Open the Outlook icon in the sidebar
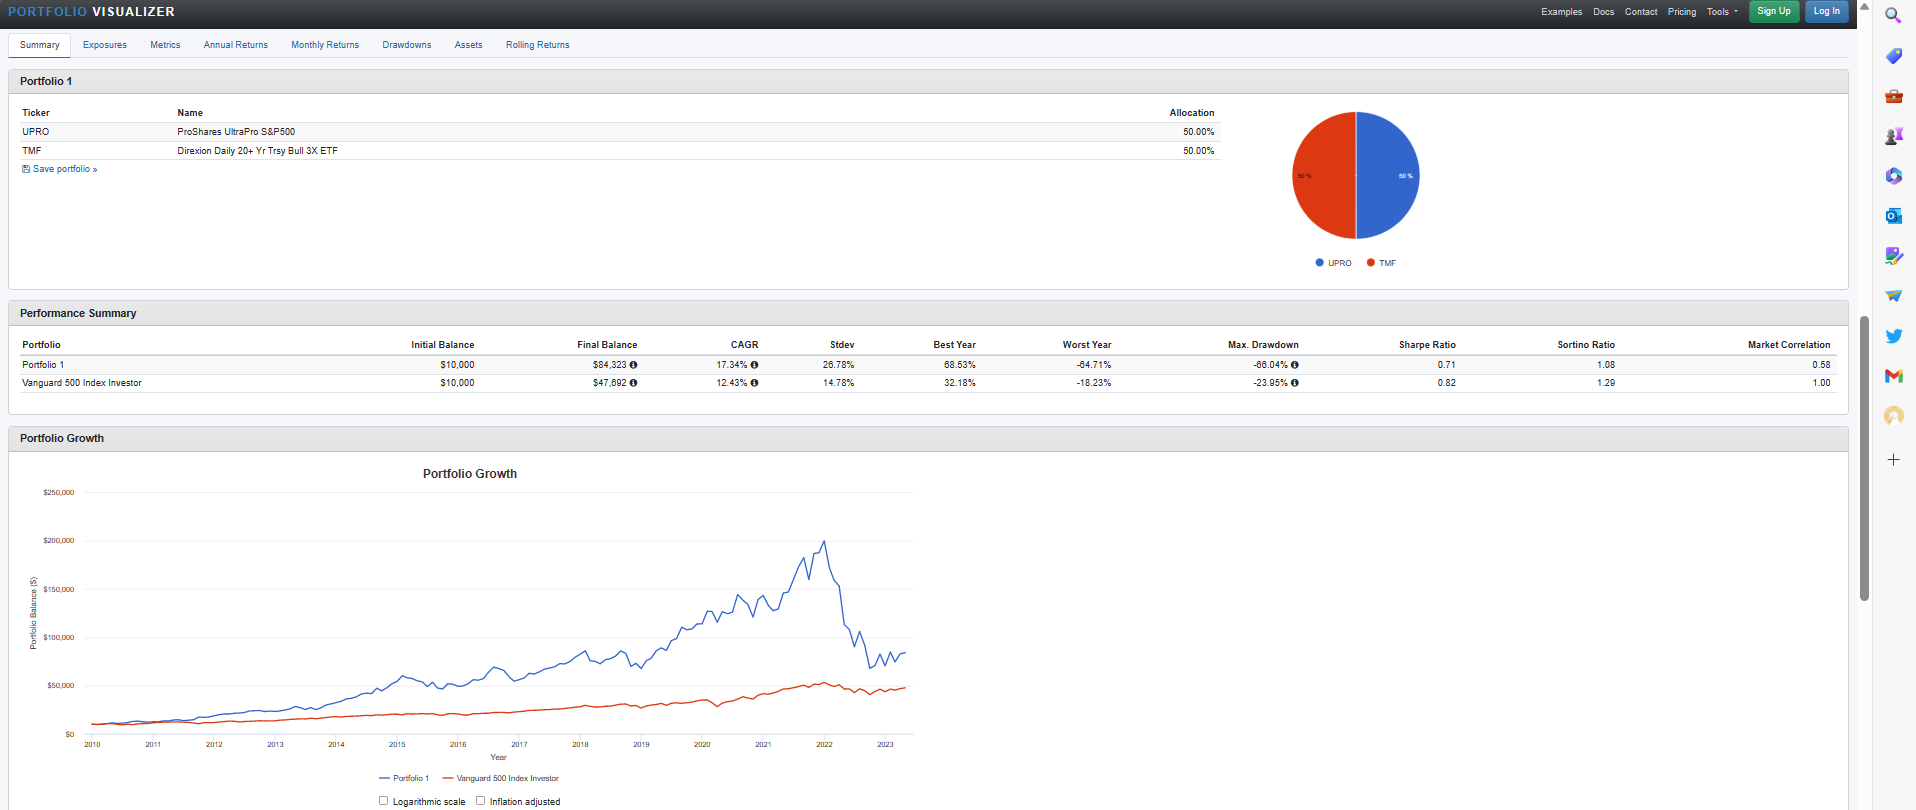The image size is (1916, 810). 1893,216
